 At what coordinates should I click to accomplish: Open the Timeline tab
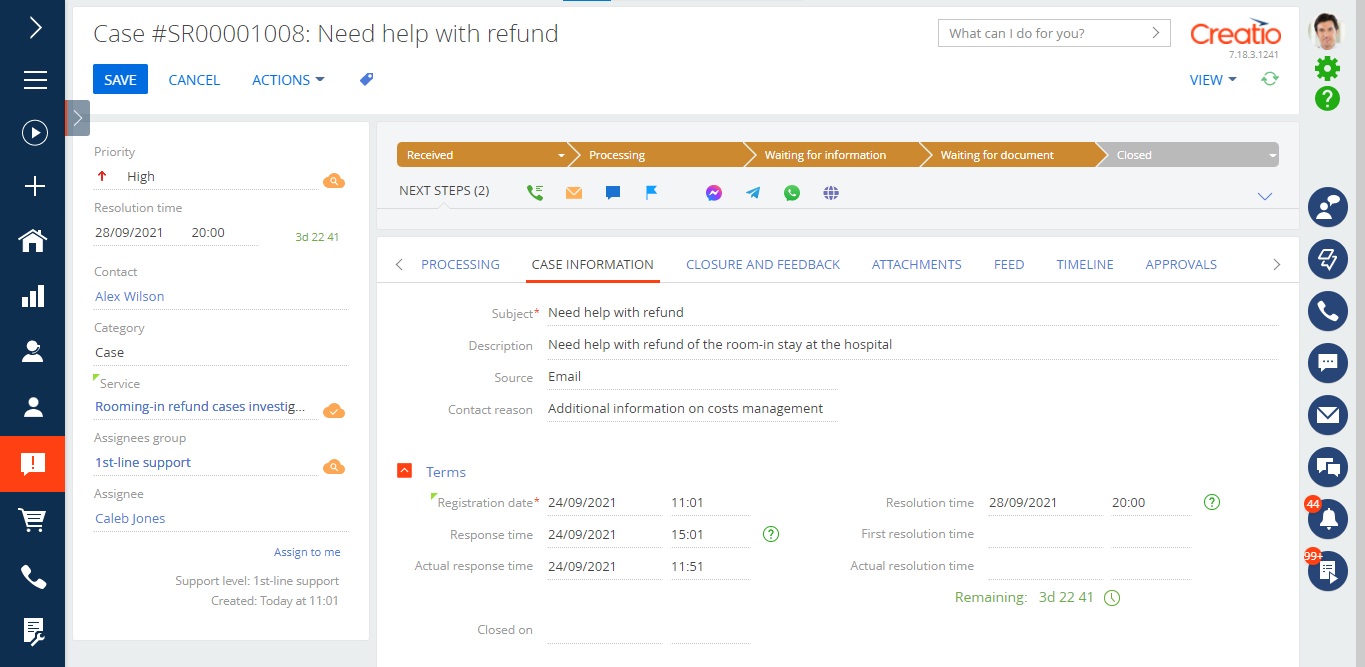click(1084, 264)
